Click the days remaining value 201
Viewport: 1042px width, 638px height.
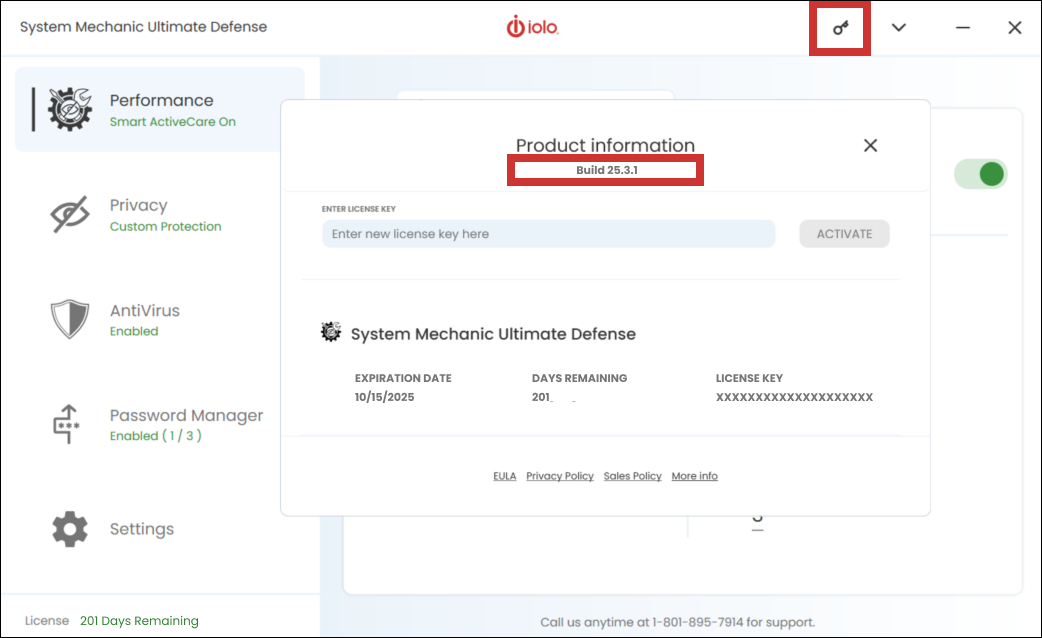point(542,397)
